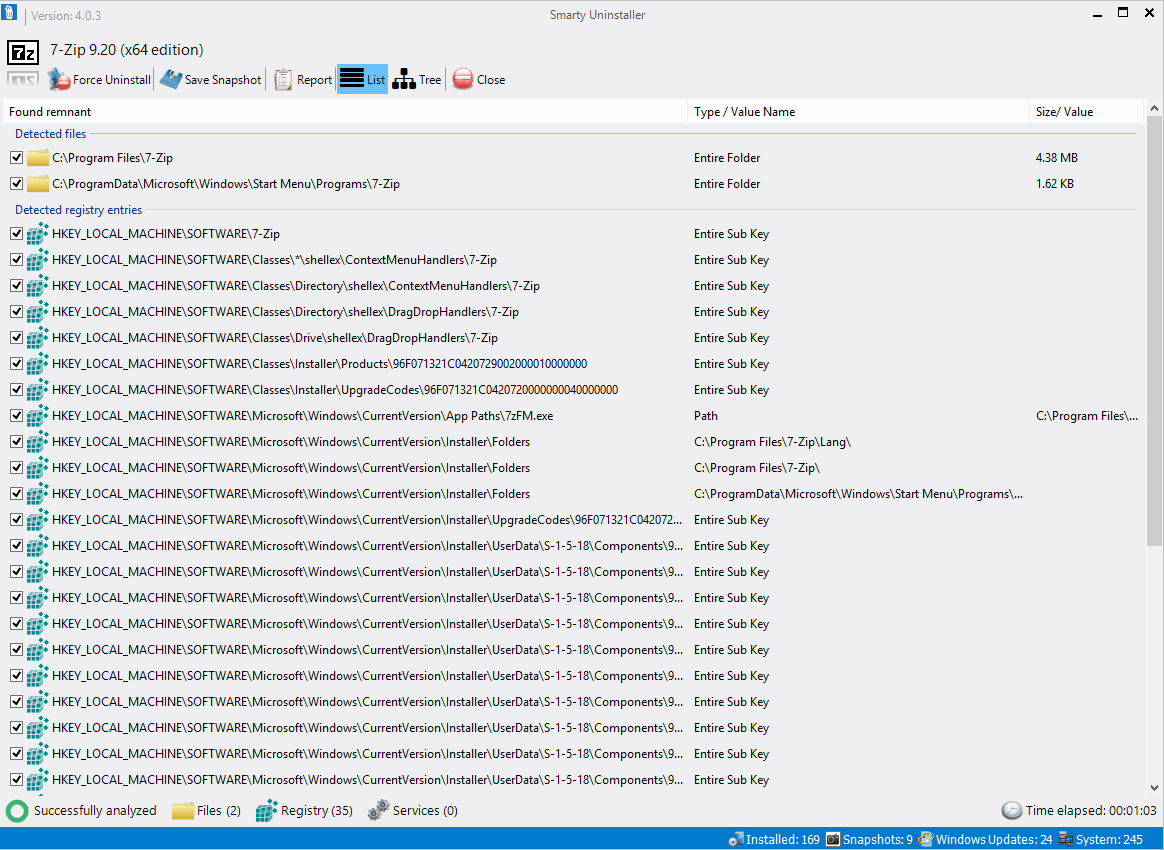
Task: Toggle checkbox for Directory\shellex\ContextMenuHandlers\7-Zip
Action: pyautogui.click(x=16, y=286)
